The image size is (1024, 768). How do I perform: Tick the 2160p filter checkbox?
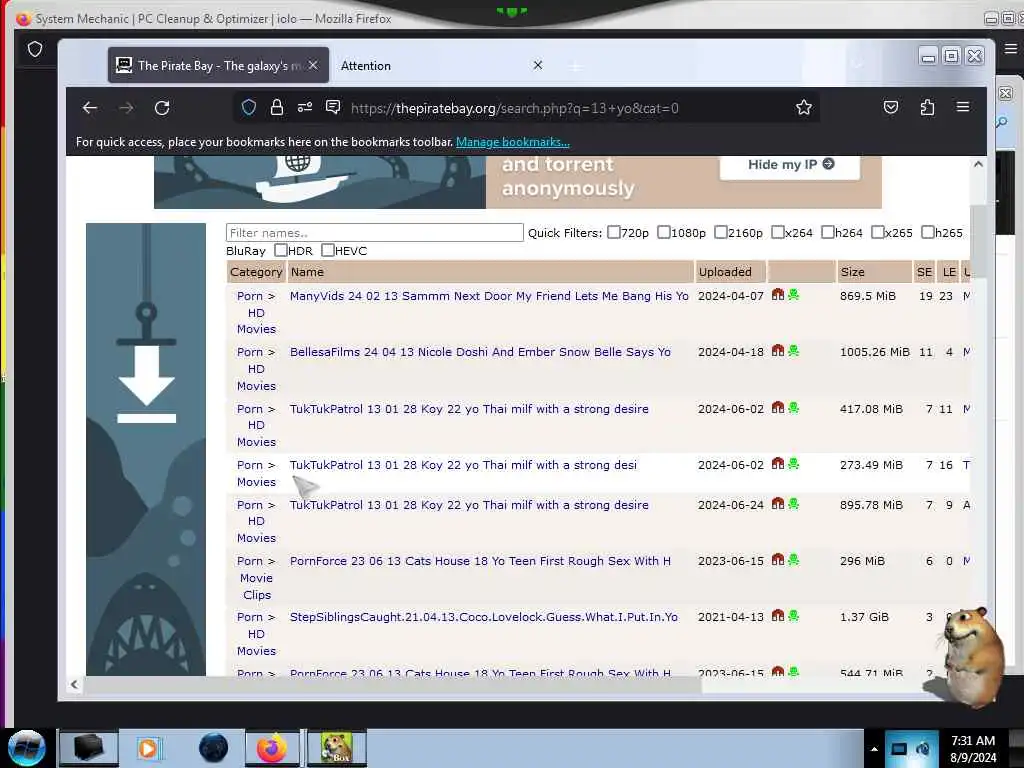(x=720, y=232)
